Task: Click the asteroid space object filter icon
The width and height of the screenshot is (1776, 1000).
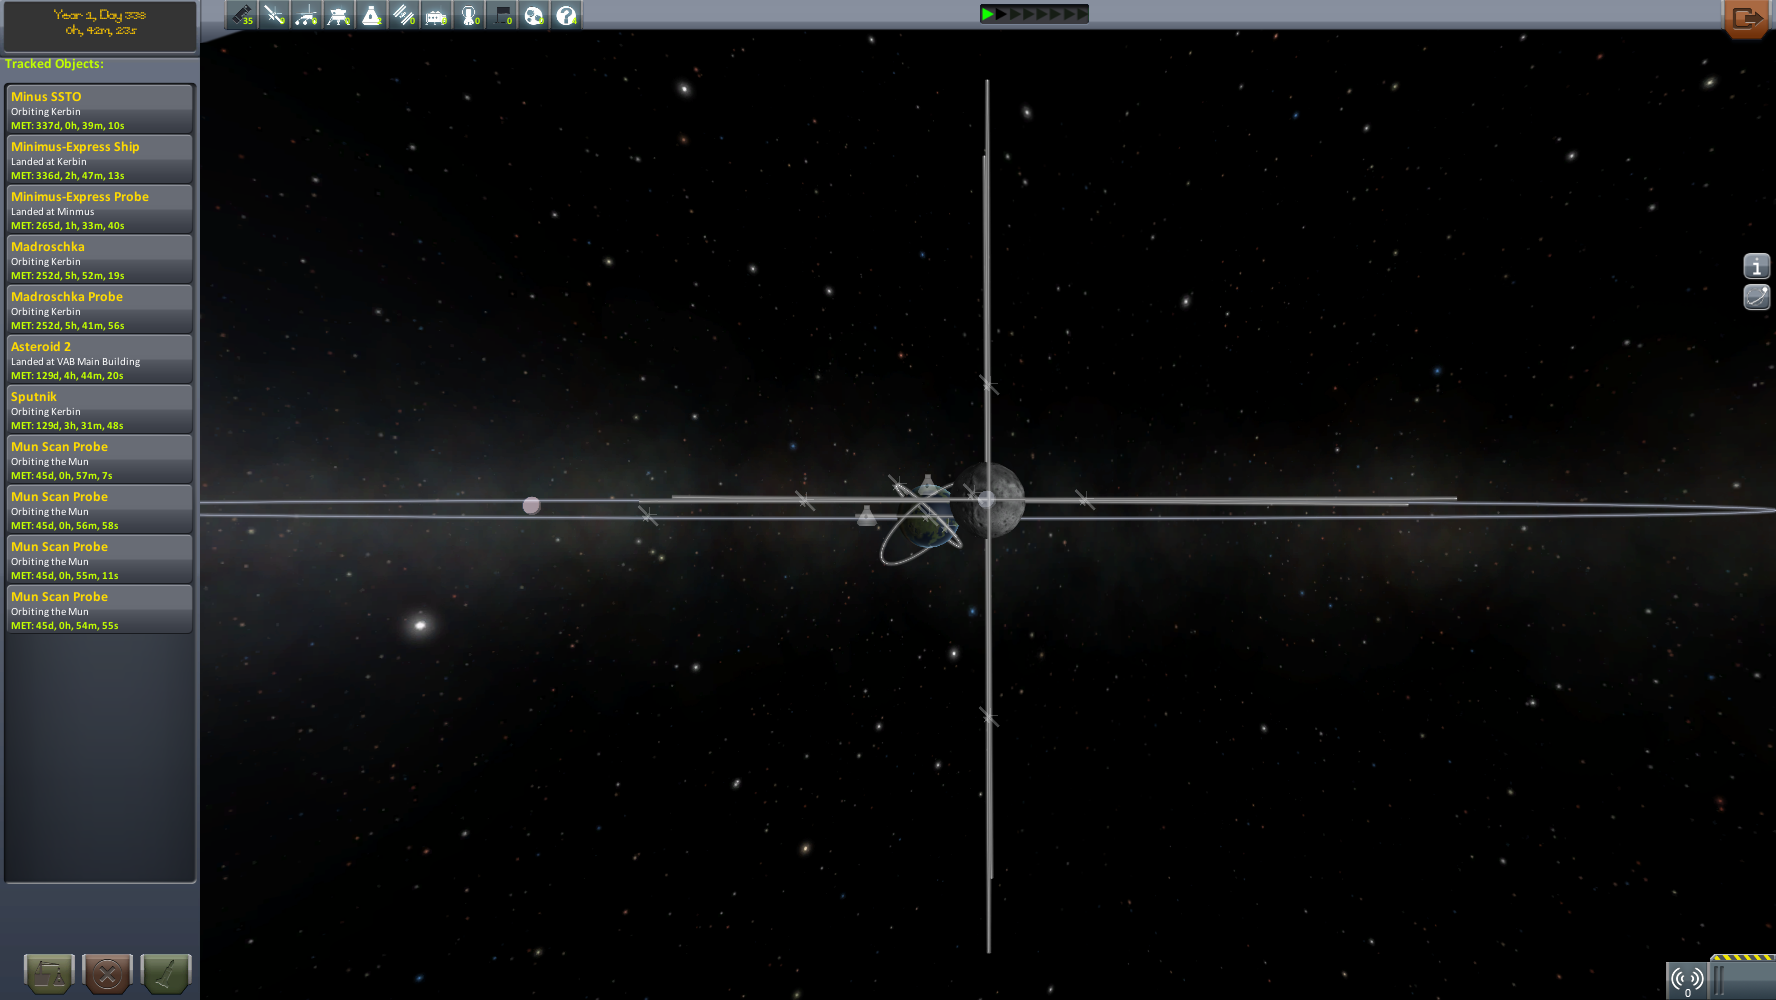Action: [534, 15]
